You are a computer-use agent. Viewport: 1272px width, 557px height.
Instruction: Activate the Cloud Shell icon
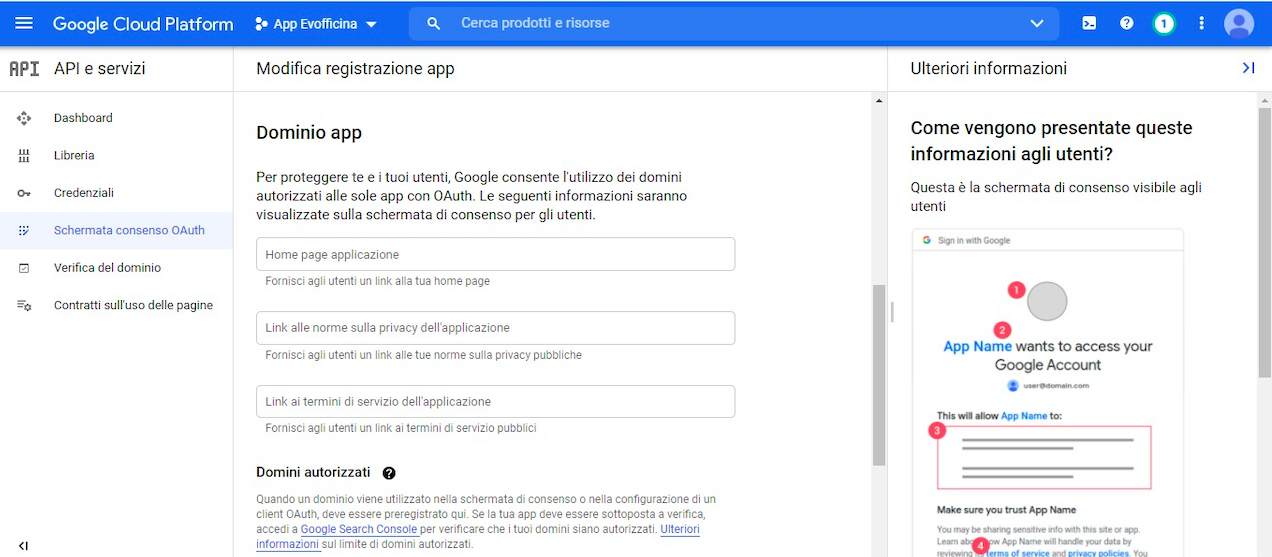(1089, 23)
